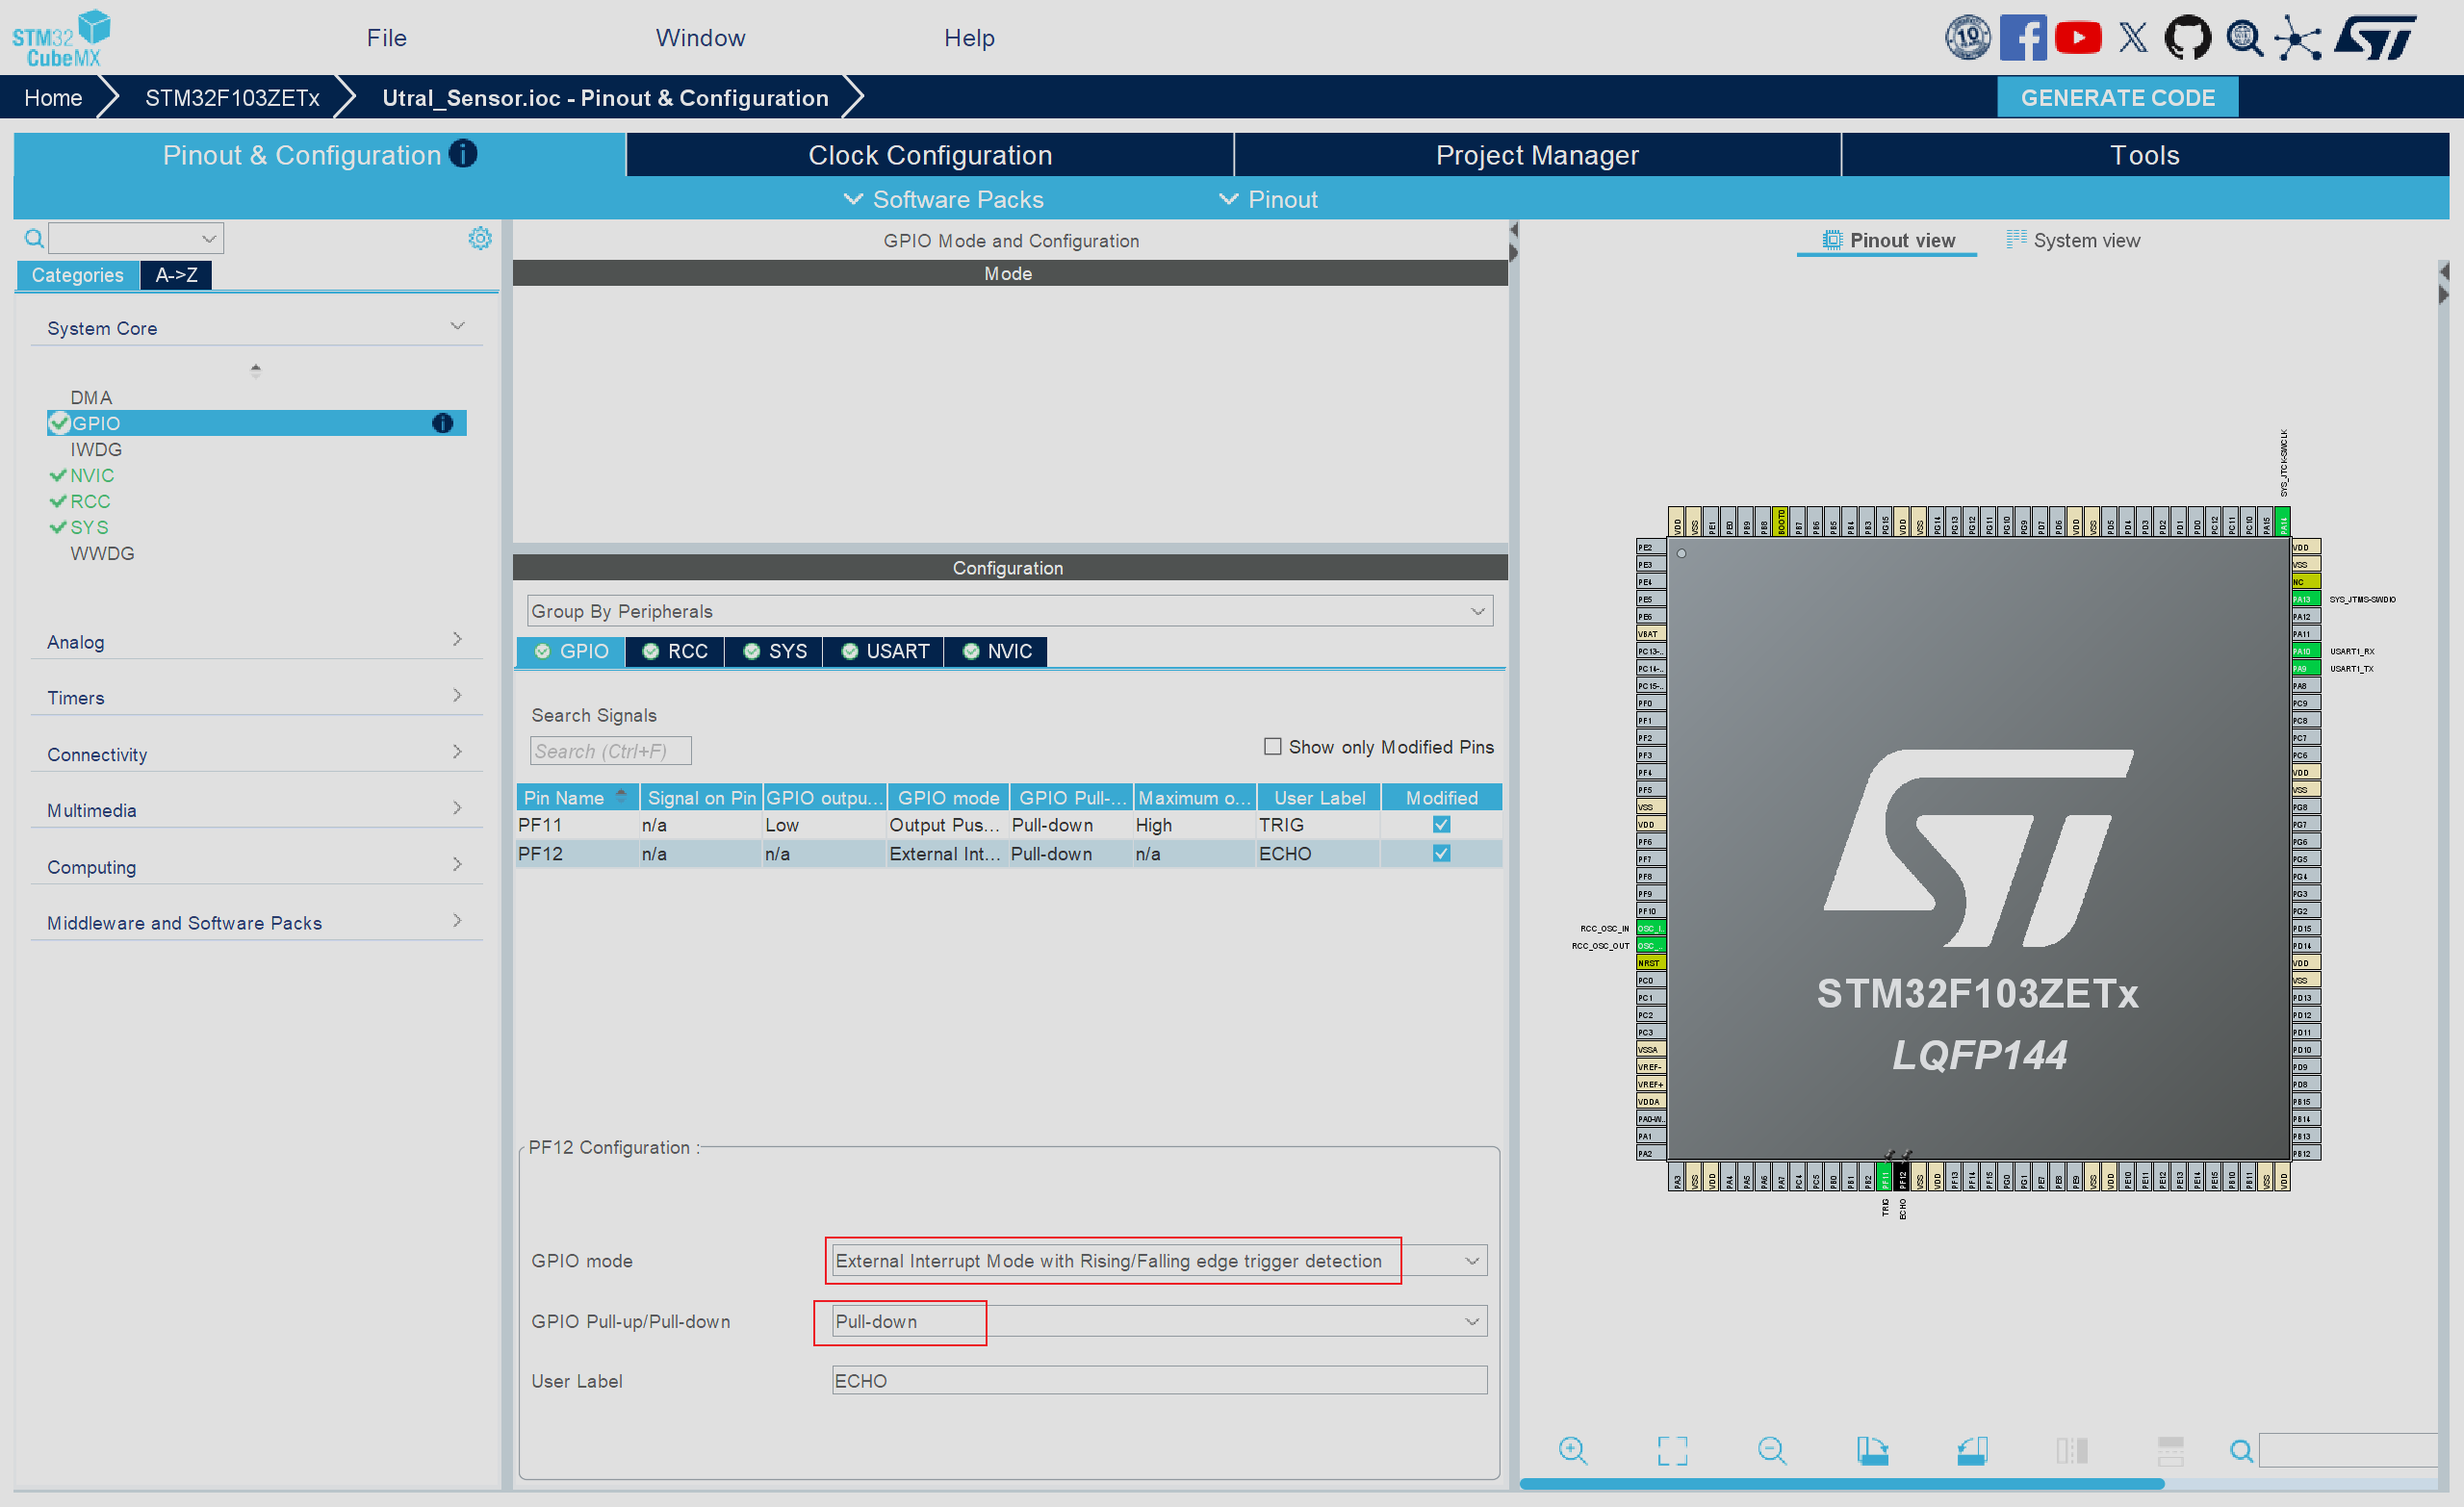Toggle the Modified checkbox for PF11
The image size is (2464, 1507).
[x=1441, y=824]
